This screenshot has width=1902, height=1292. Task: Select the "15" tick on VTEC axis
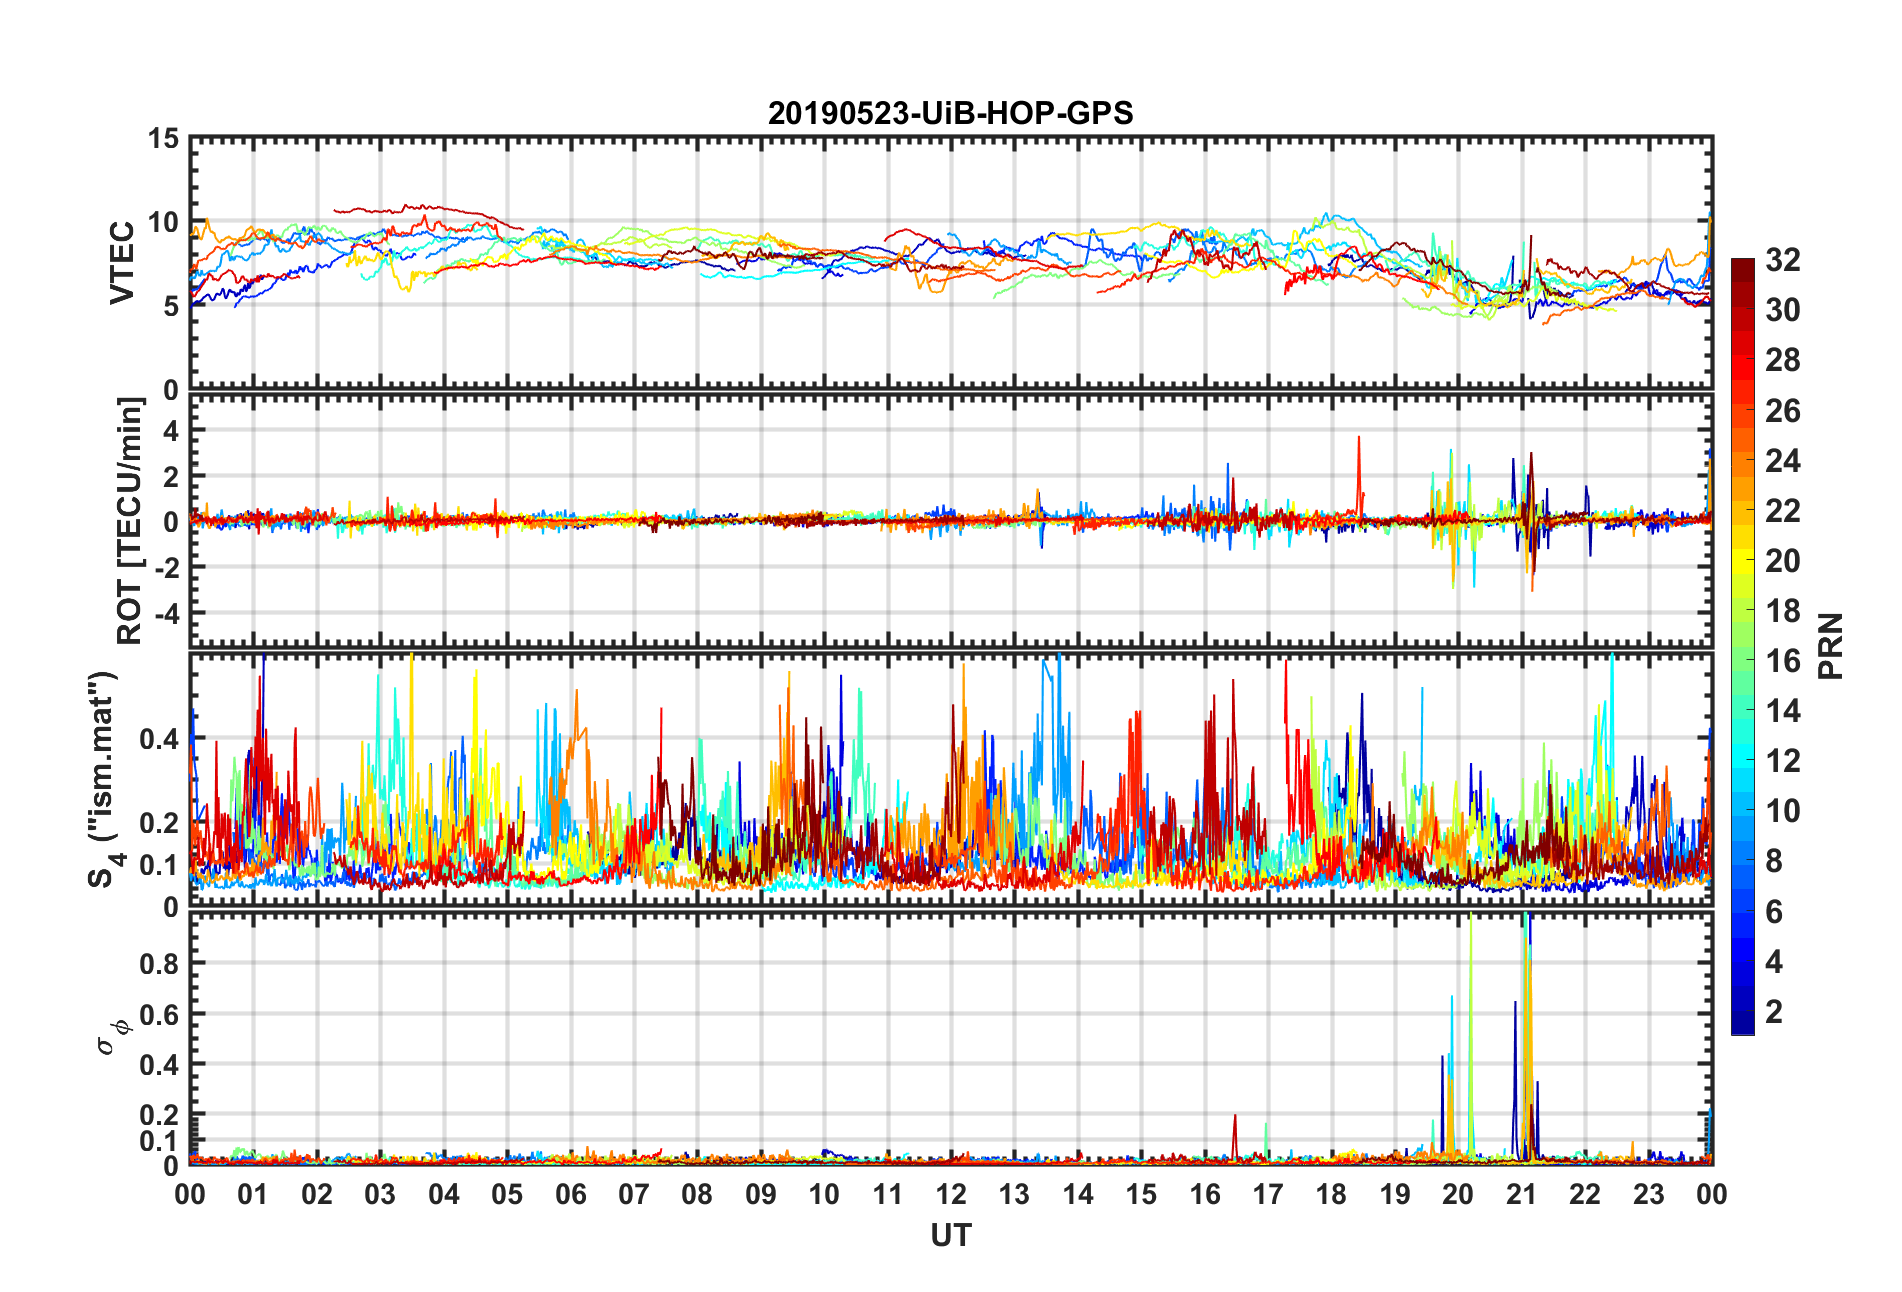[x=163, y=139]
